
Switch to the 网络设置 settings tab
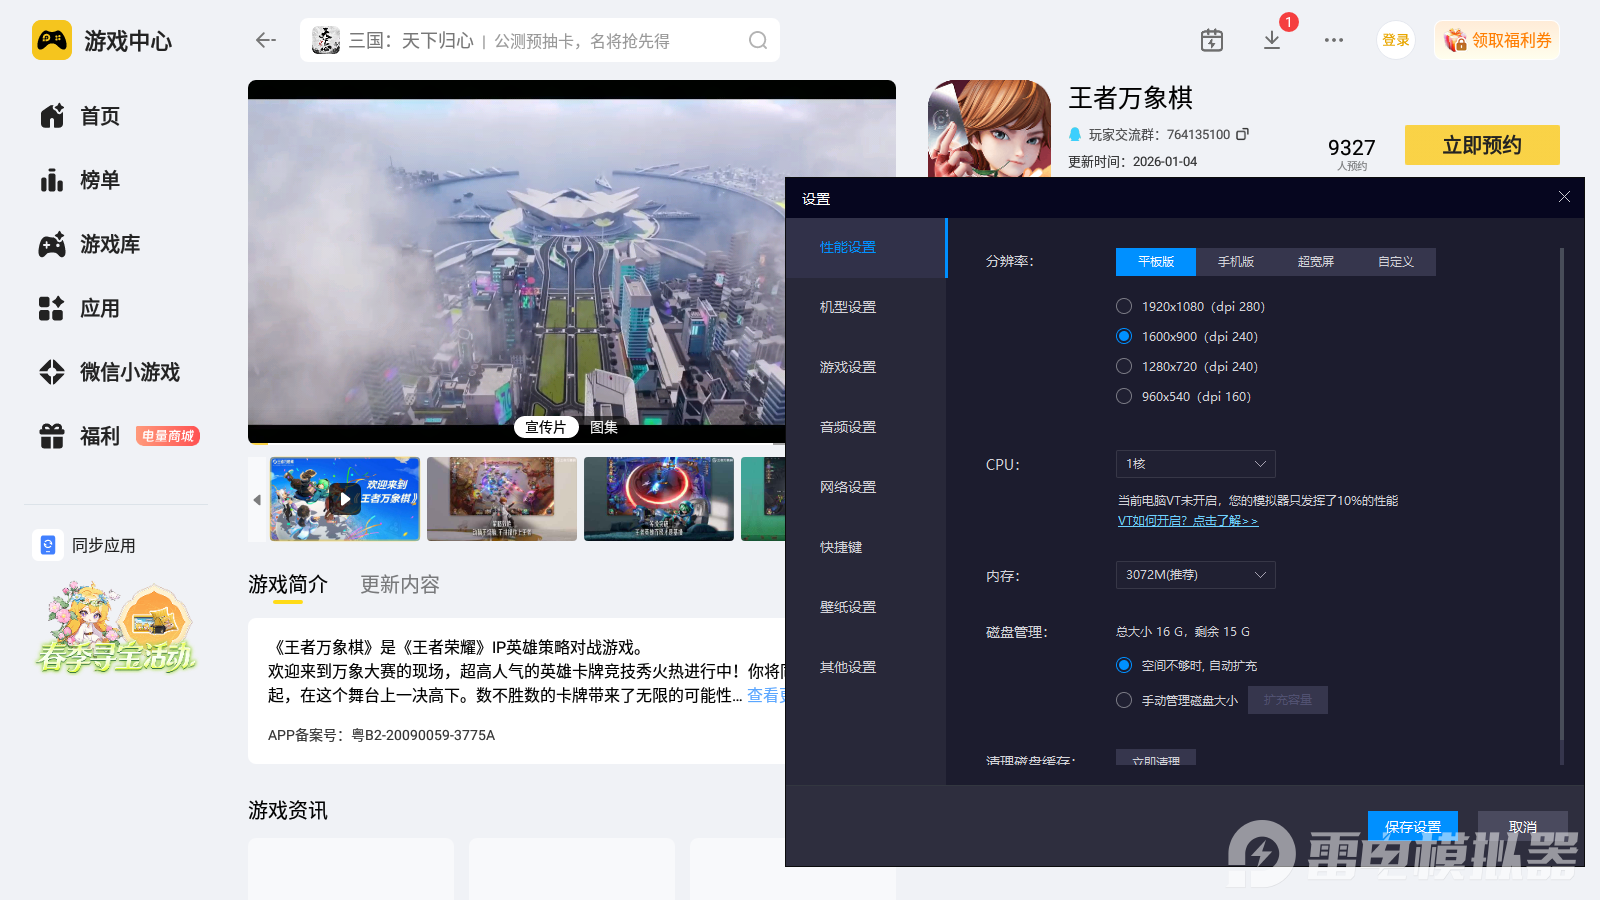click(x=866, y=487)
